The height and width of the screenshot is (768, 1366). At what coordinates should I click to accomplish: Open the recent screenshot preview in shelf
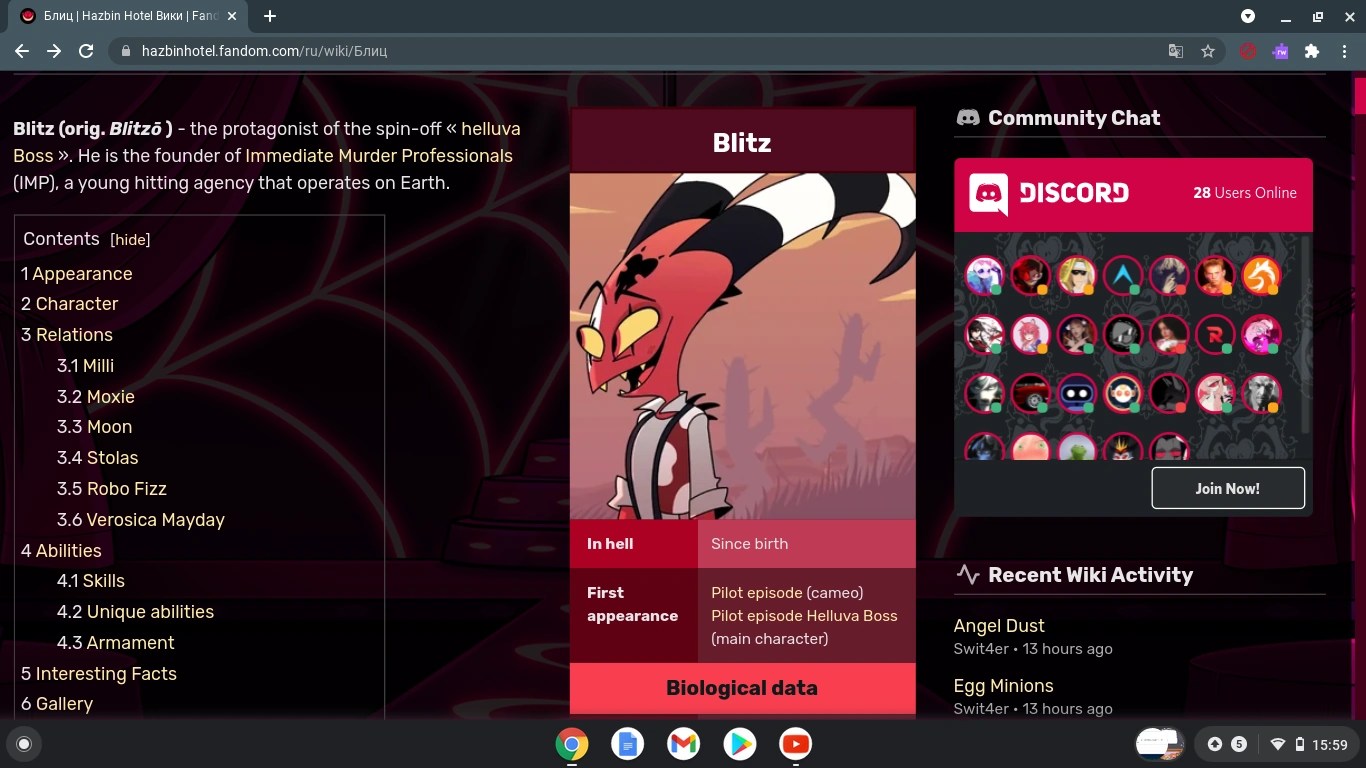1160,744
